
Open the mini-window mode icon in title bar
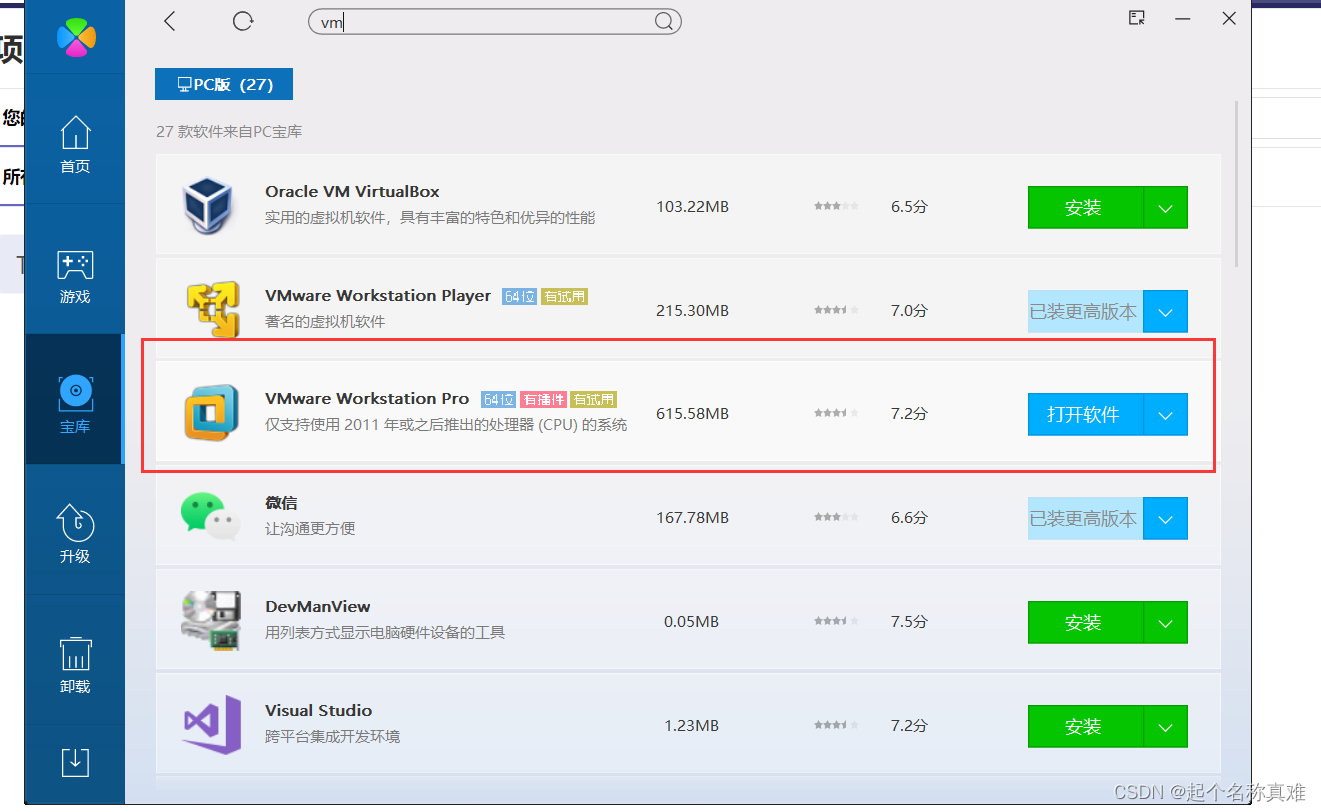tap(1137, 18)
